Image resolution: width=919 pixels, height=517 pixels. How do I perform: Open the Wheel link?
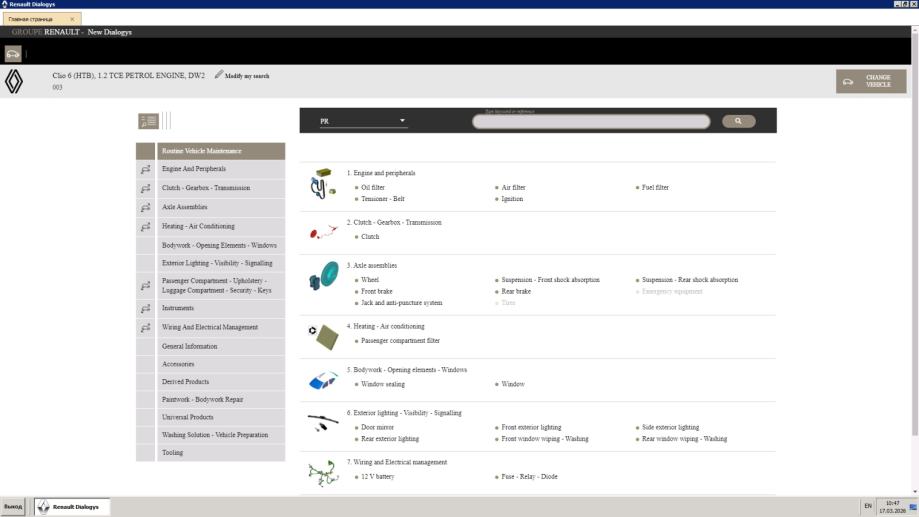tap(370, 280)
